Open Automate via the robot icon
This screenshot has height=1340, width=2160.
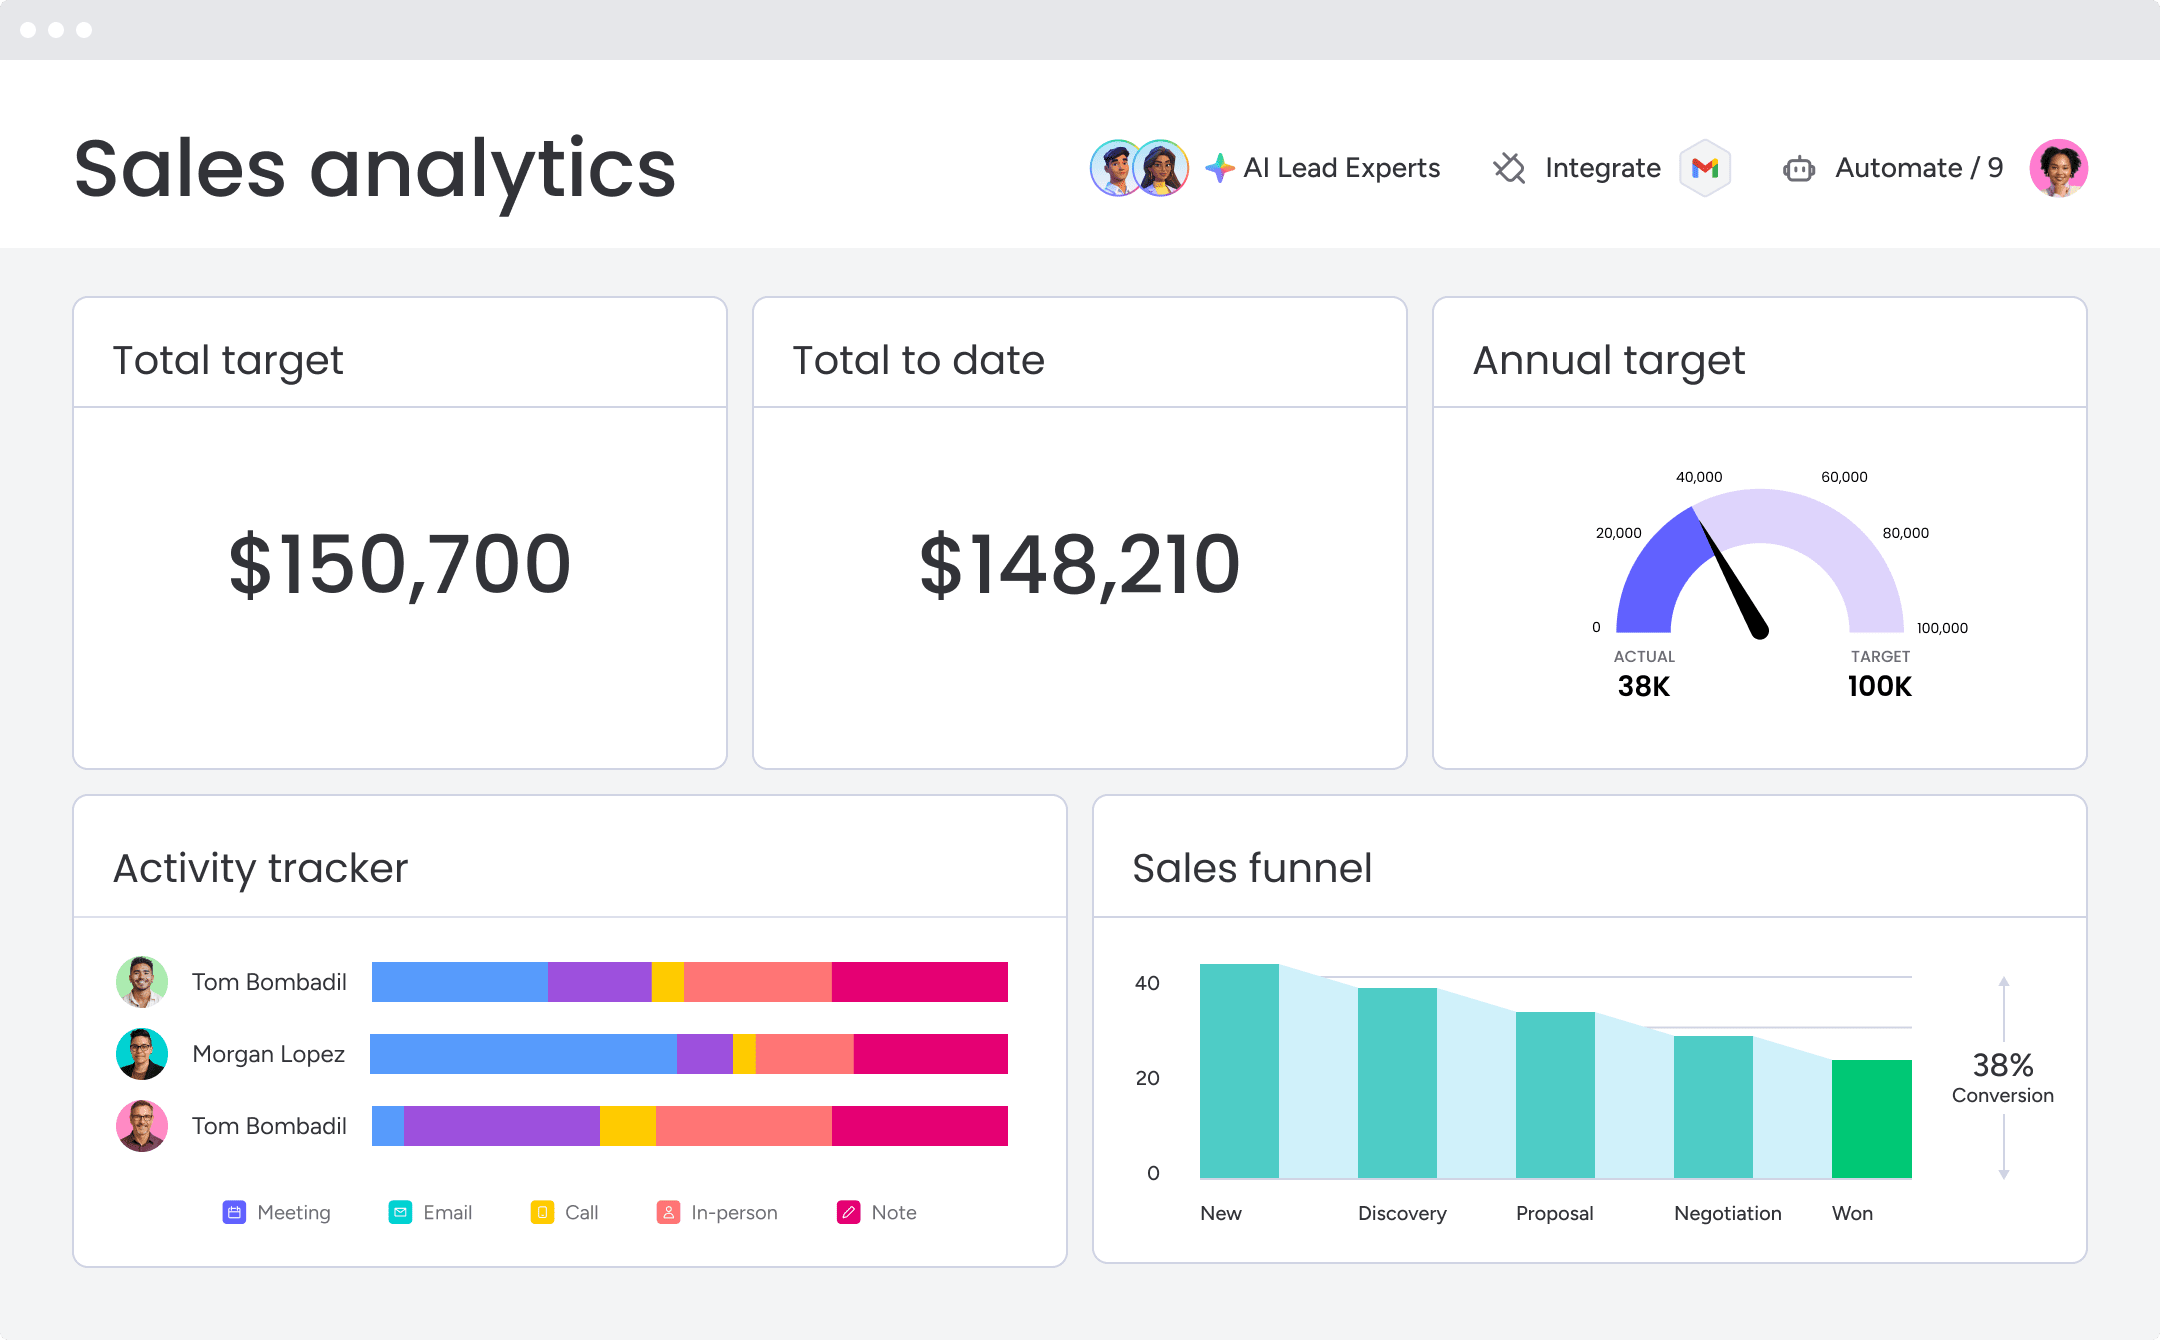1799,168
